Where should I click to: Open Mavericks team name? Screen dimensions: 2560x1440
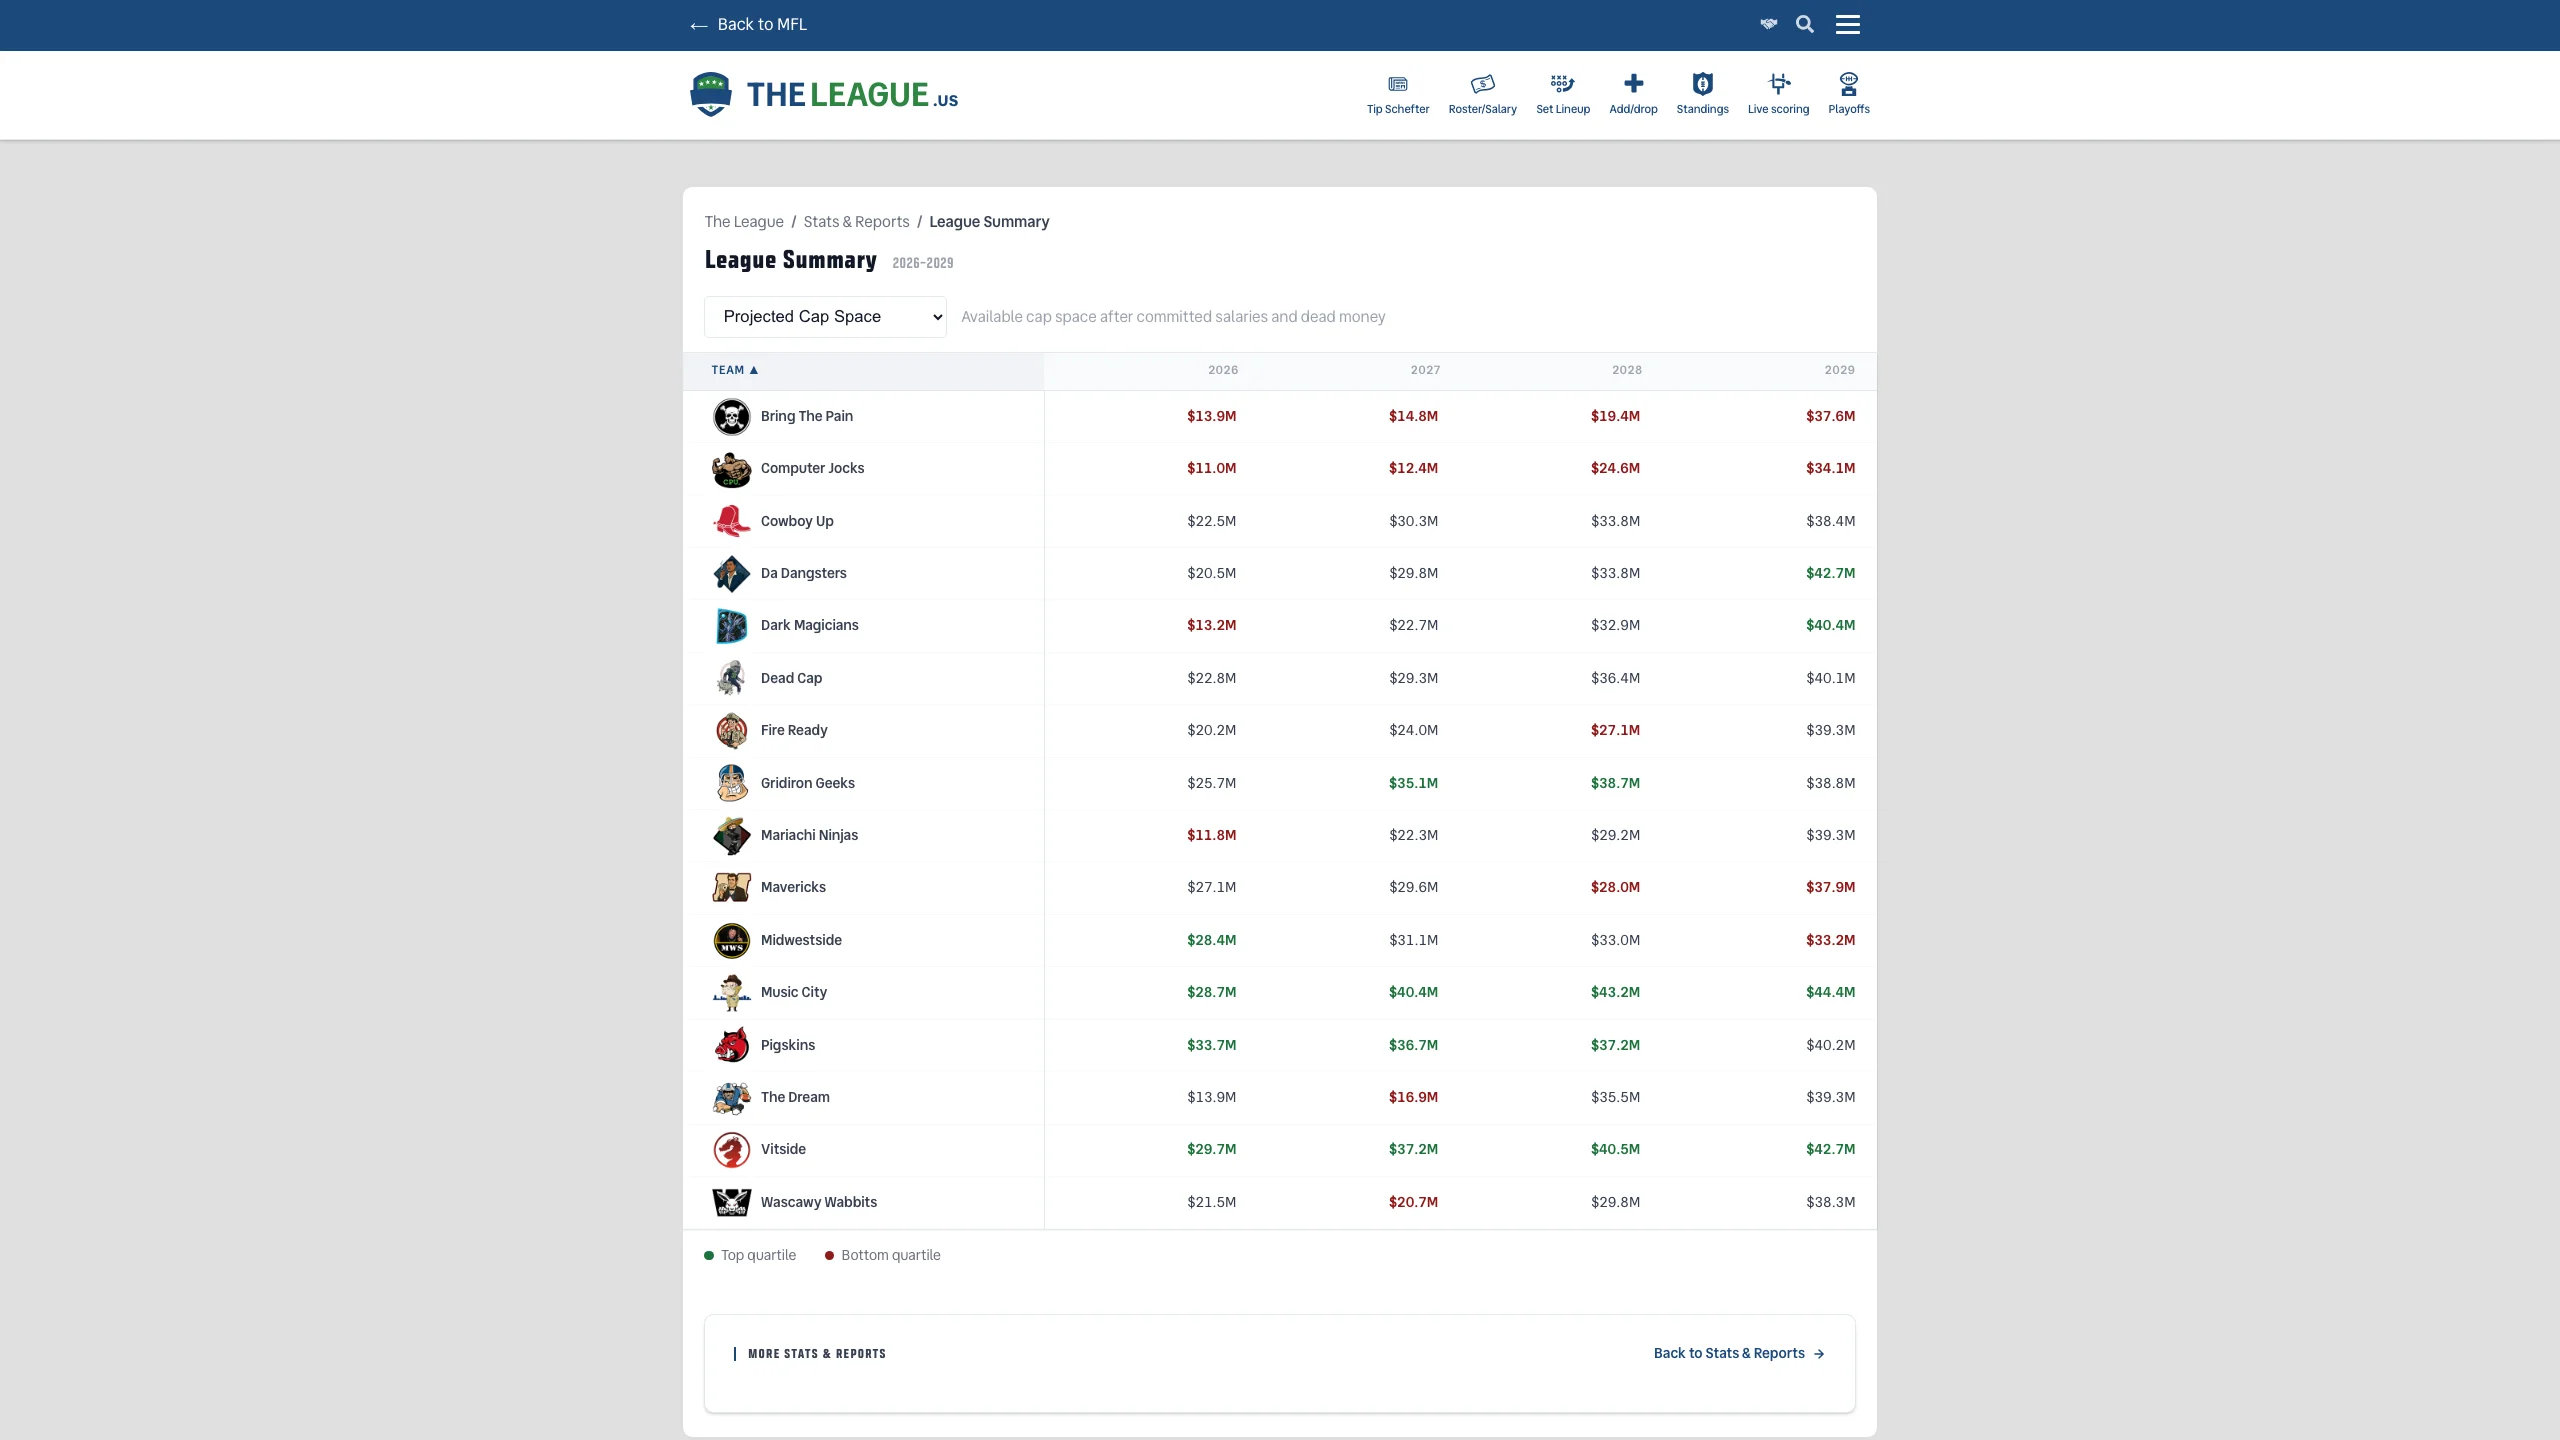793,887
